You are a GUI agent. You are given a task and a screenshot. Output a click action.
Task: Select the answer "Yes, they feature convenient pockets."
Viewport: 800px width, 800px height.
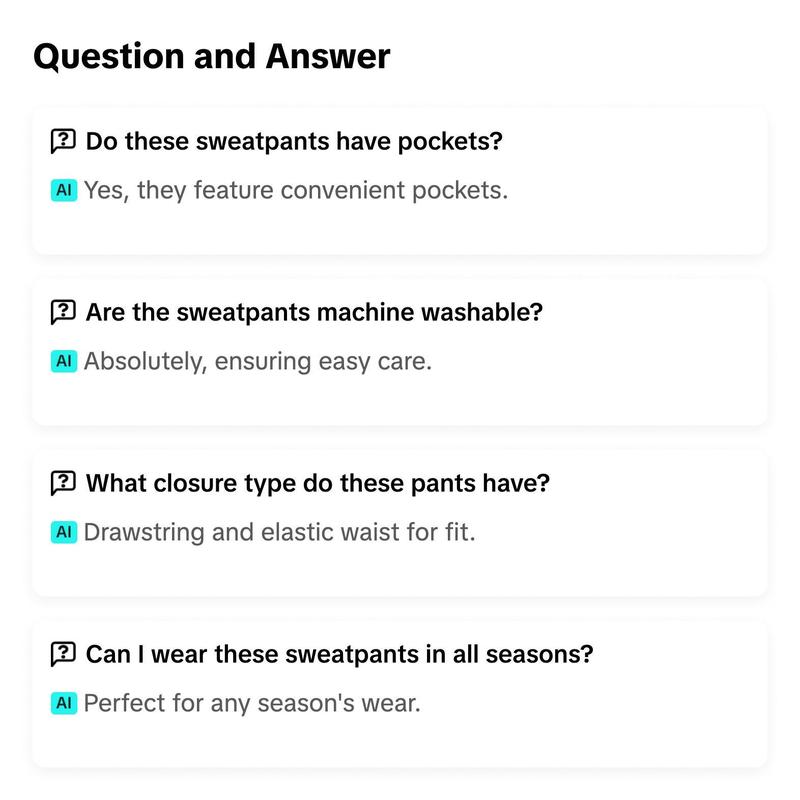coord(296,190)
